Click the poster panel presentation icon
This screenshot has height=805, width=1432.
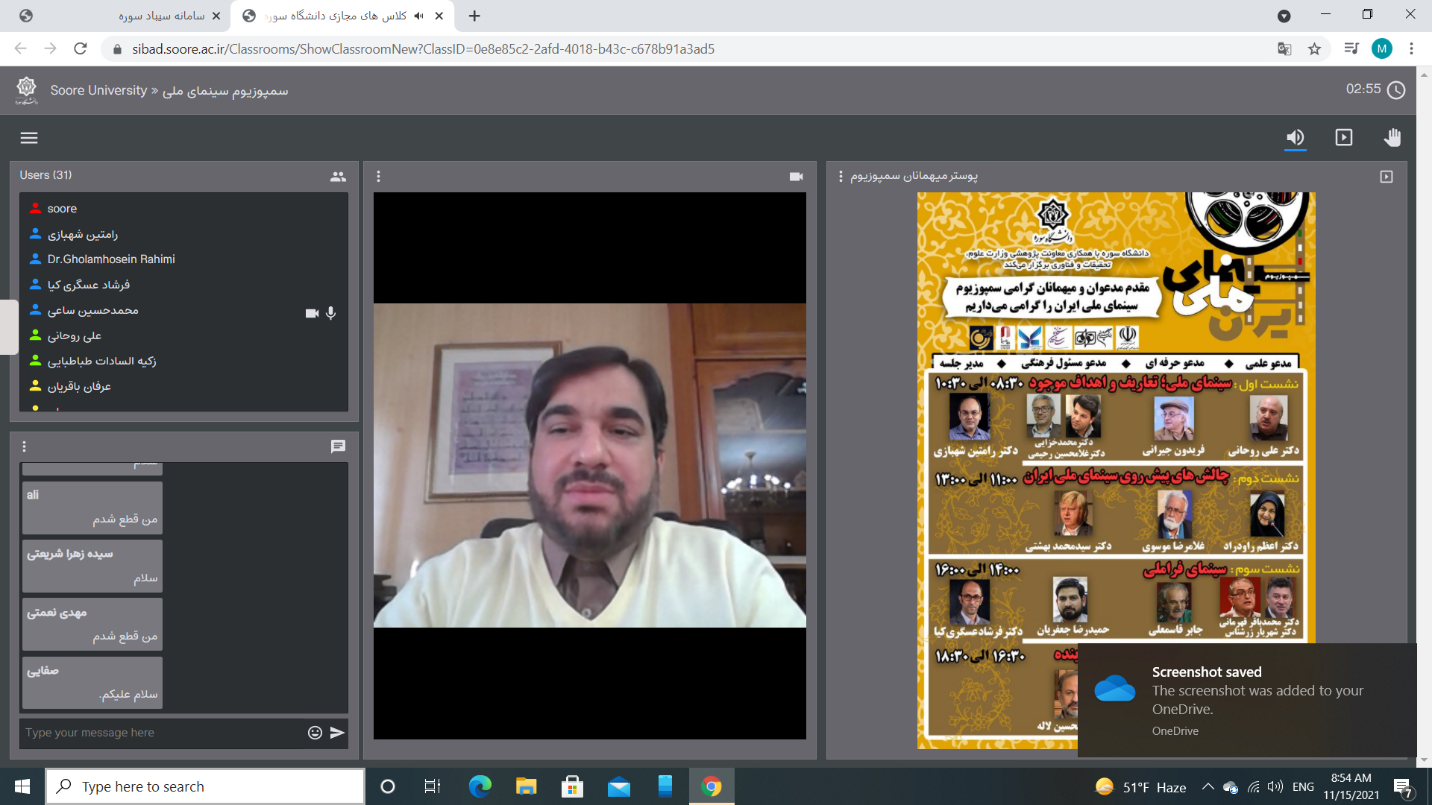pos(1386,177)
